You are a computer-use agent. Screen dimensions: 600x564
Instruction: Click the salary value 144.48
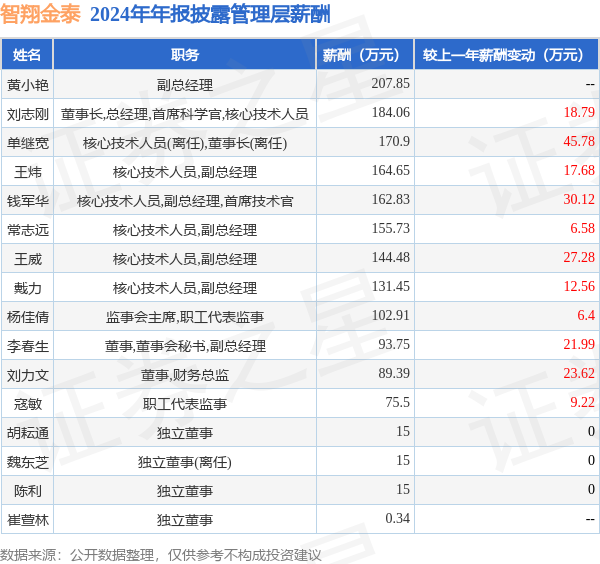[390, 258]
